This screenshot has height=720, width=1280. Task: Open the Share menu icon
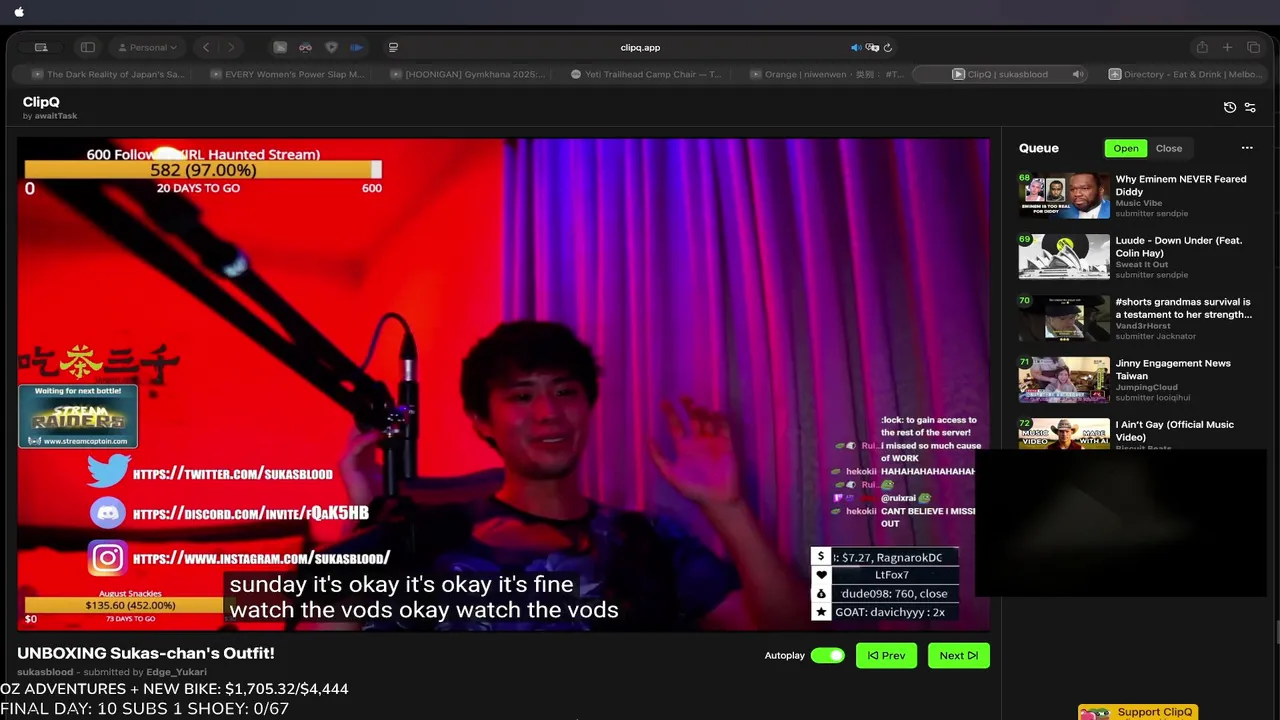(1202, 47)
